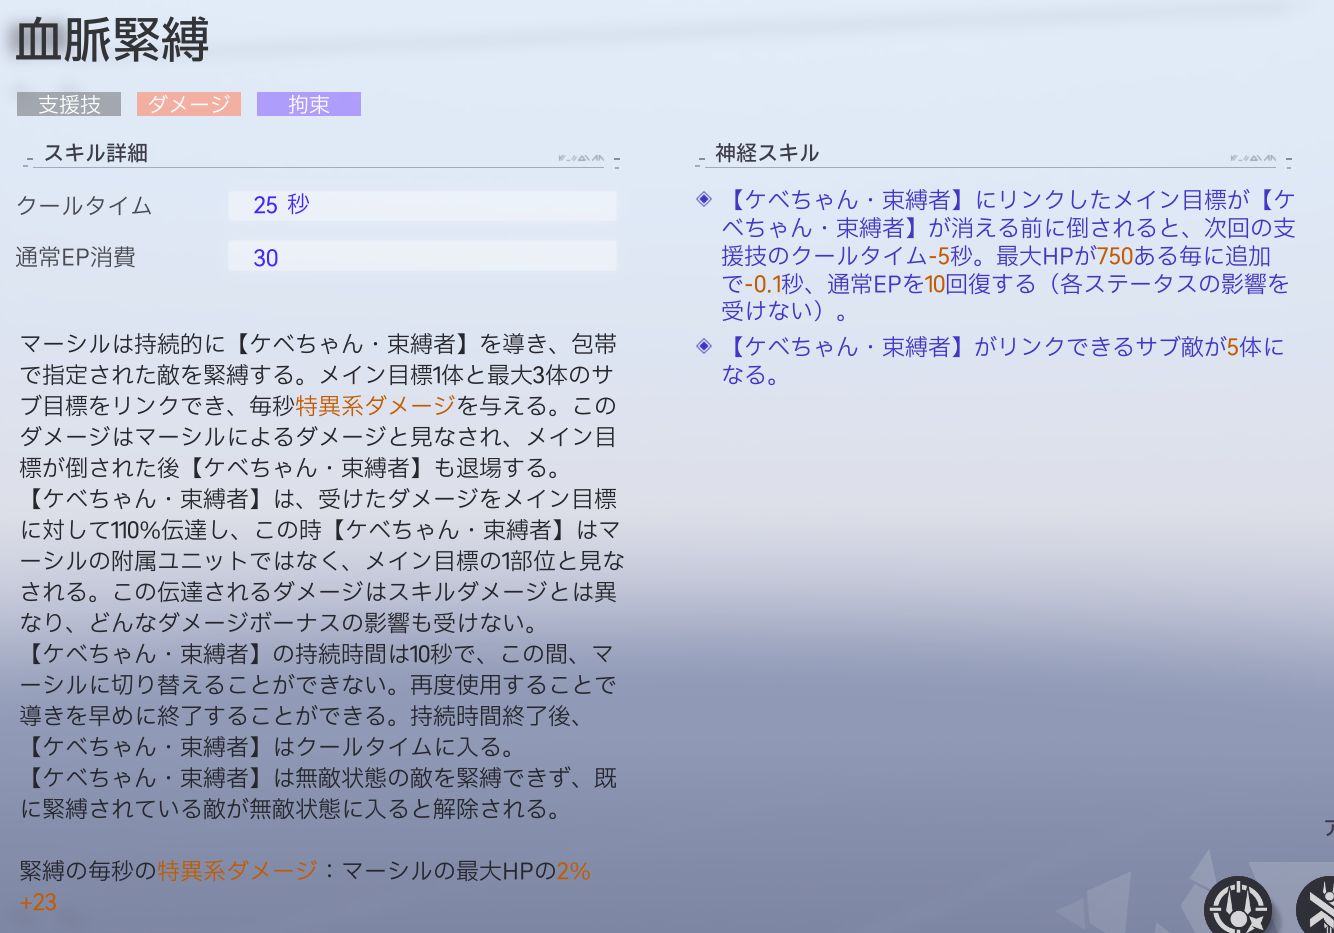1334x933 pixels.
Task: Click the first diamond bullet under 神経スキル
Action: click(x=704, y=200)
